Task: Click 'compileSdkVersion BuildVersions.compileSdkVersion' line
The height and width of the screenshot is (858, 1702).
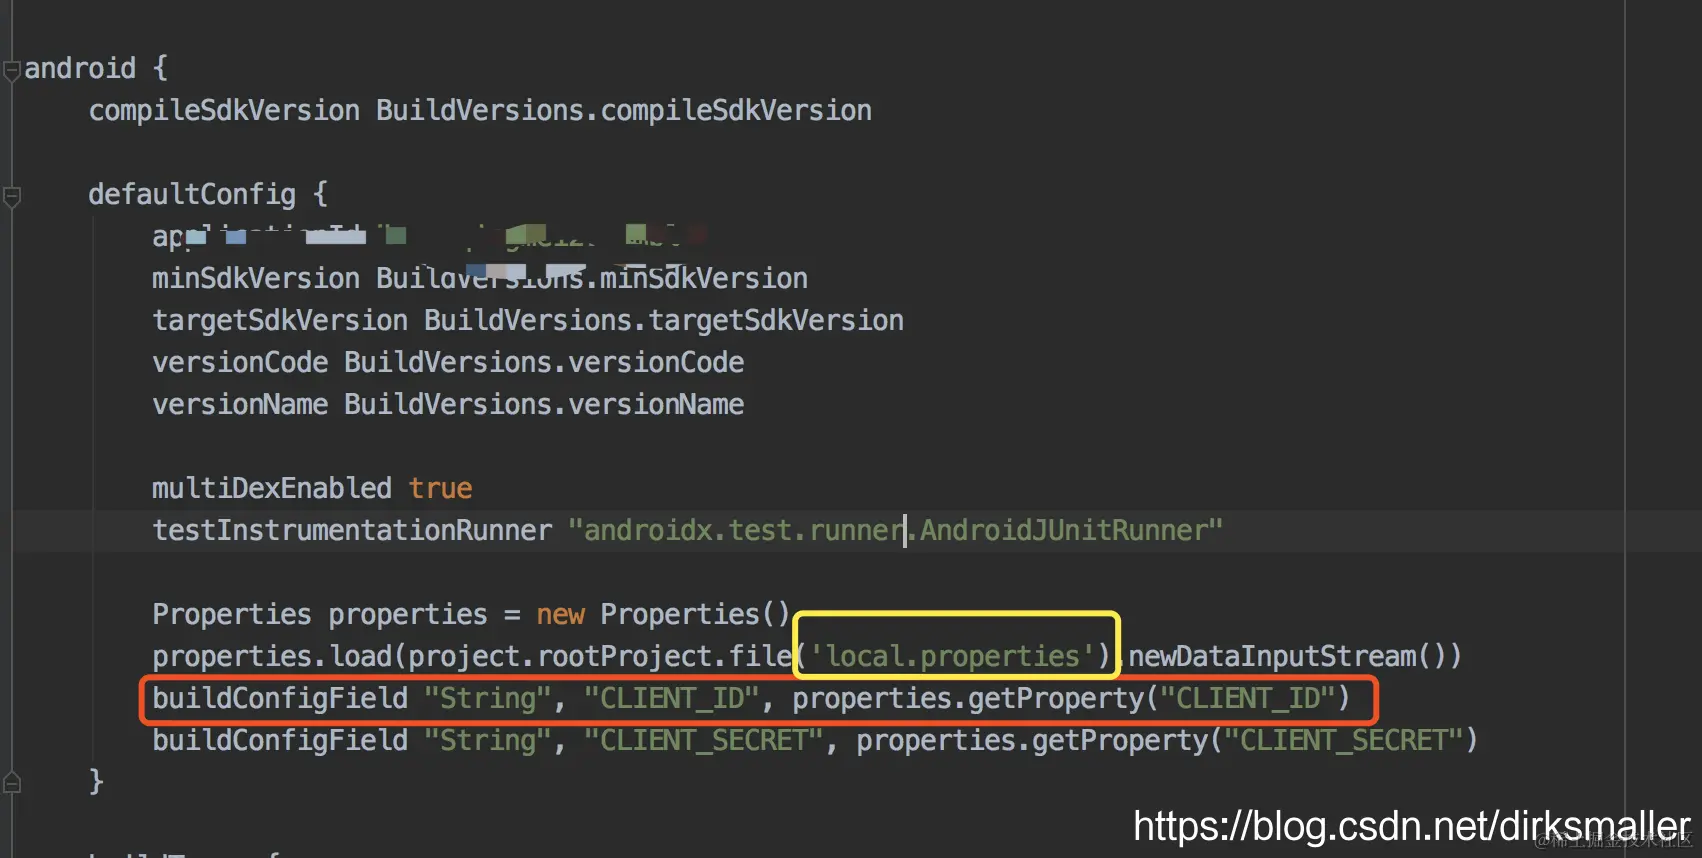Action: 480,110
